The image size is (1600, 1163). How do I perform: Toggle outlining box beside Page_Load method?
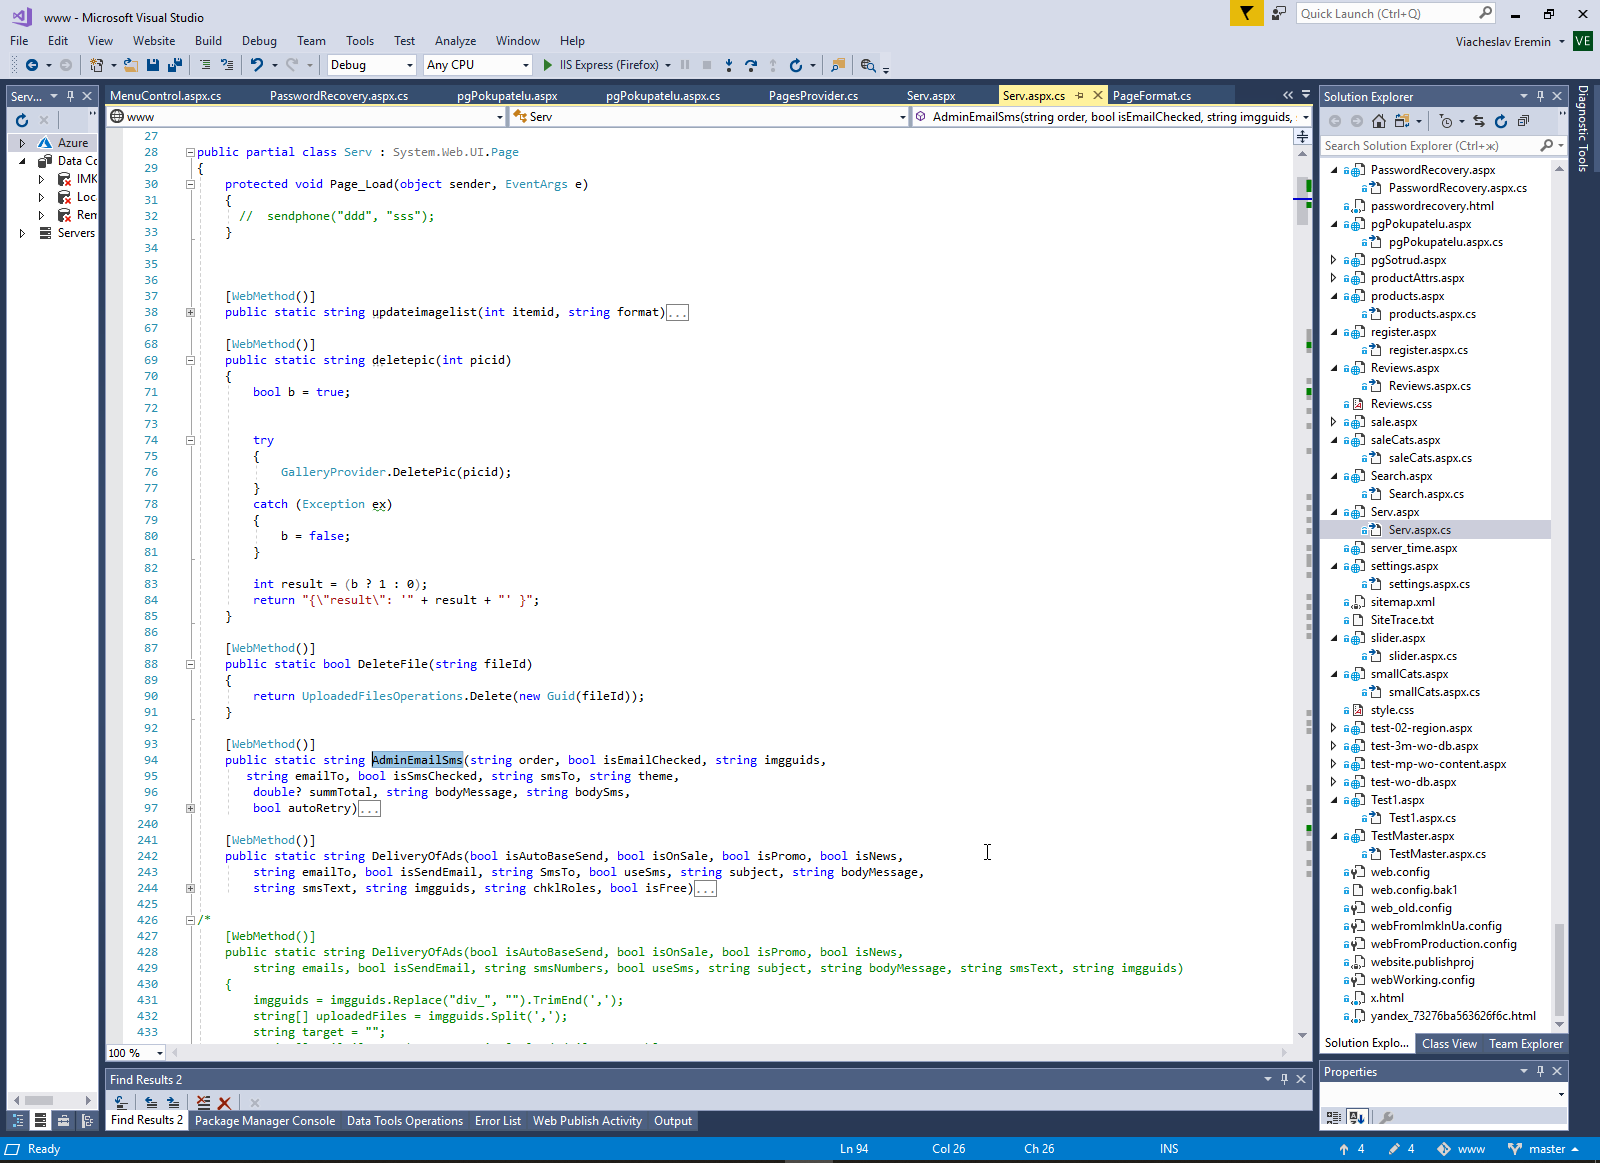pyautogui.click(x=190, y=184)
